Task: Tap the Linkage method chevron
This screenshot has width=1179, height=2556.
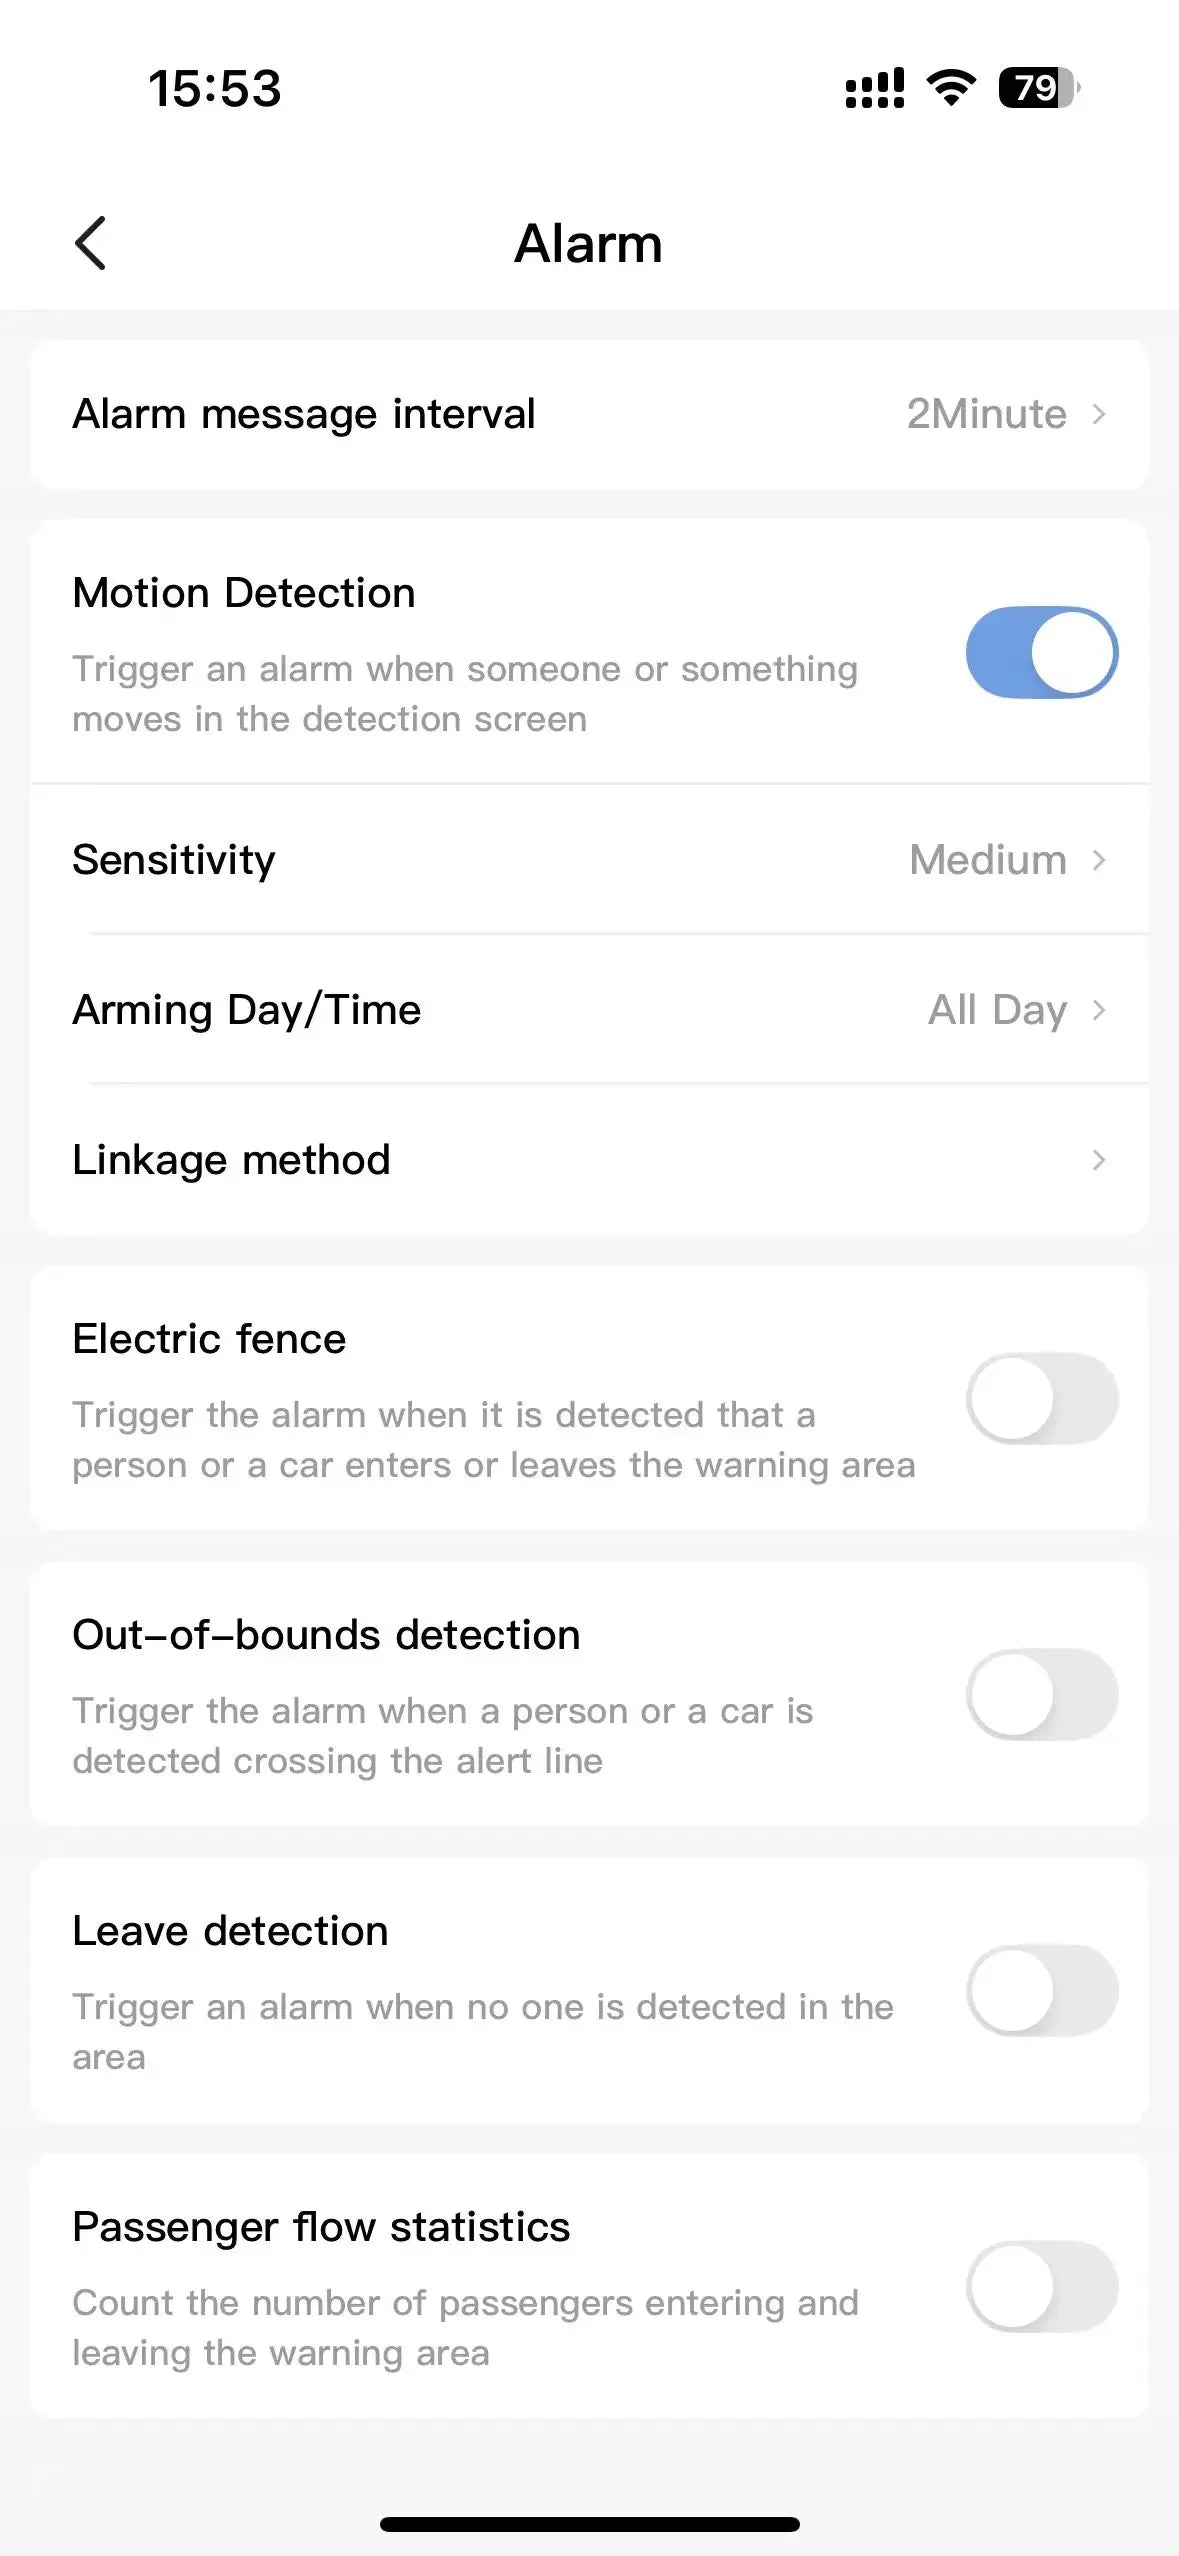Action: click(x=1099, y=1160)
